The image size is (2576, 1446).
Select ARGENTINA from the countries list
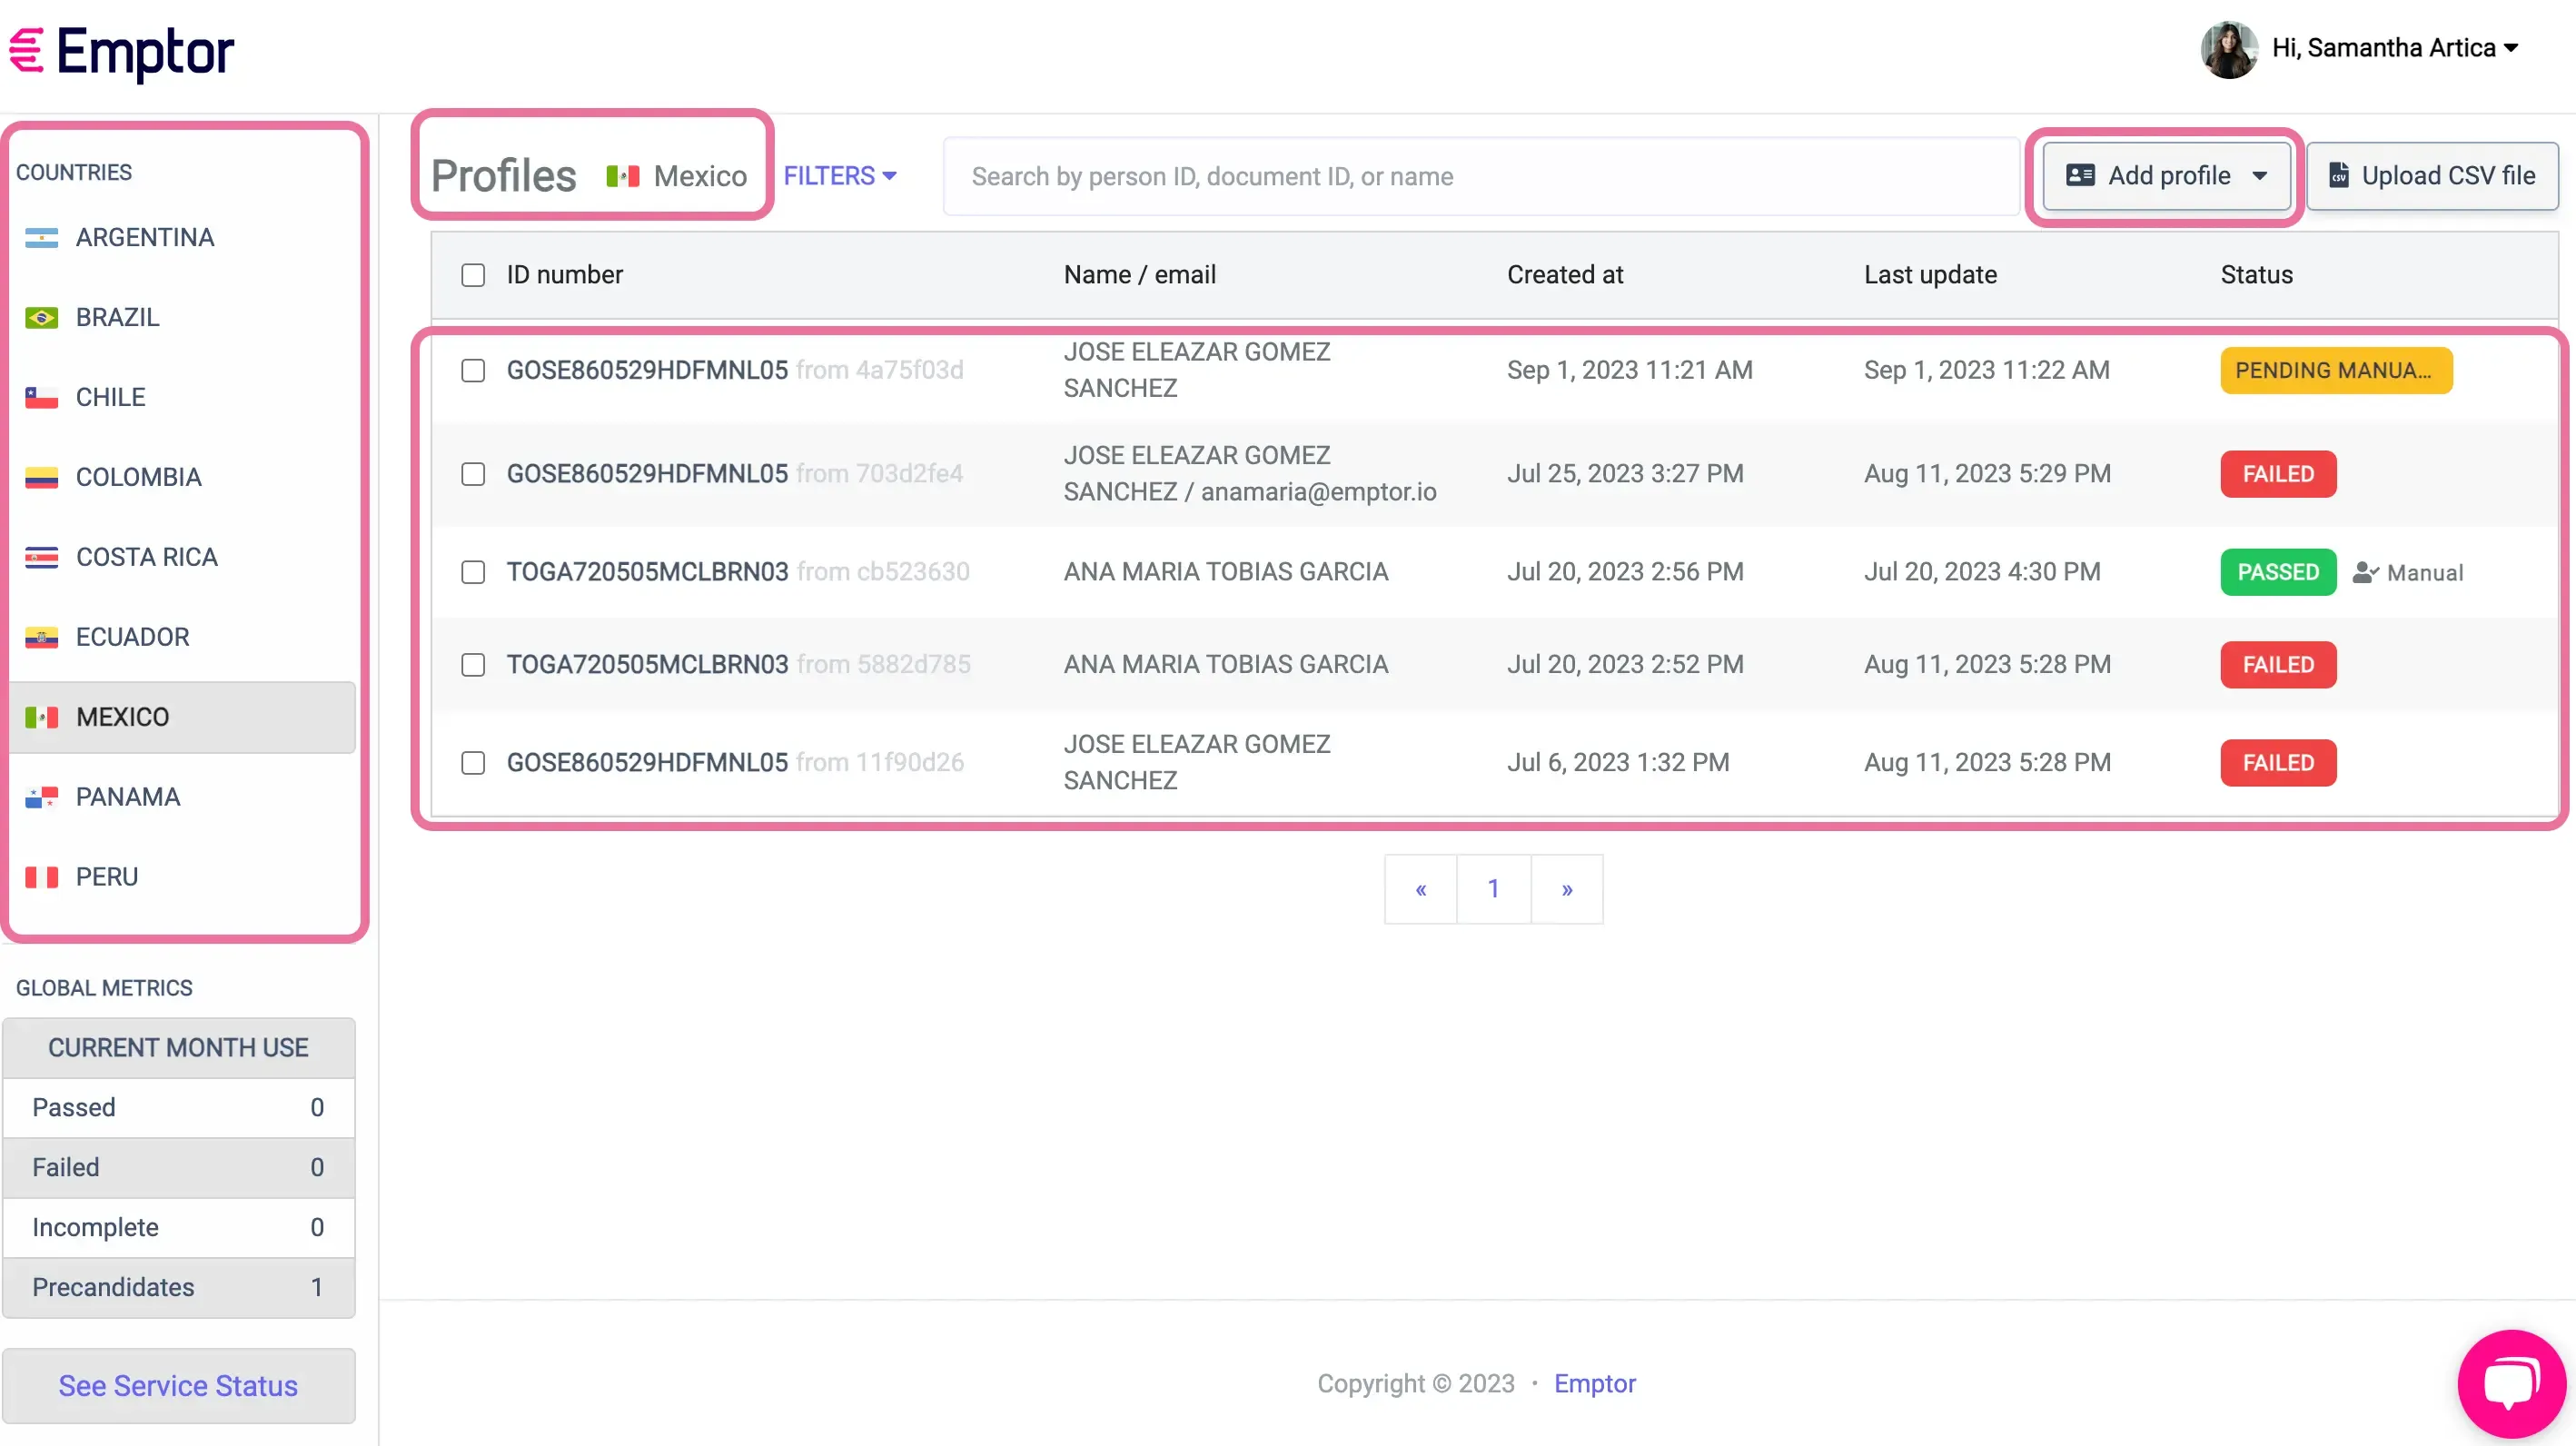tap(145, 237)
